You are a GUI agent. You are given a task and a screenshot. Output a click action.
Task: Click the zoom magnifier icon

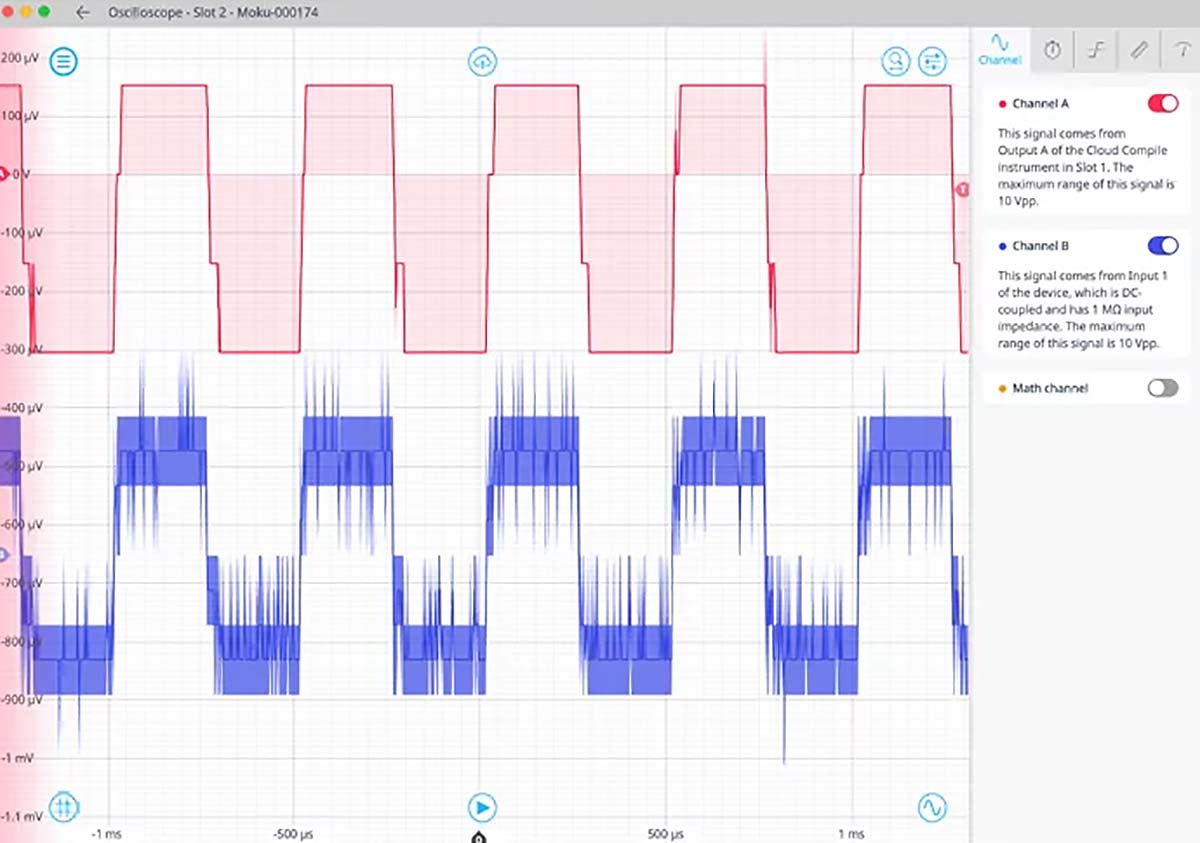point(895,62)
